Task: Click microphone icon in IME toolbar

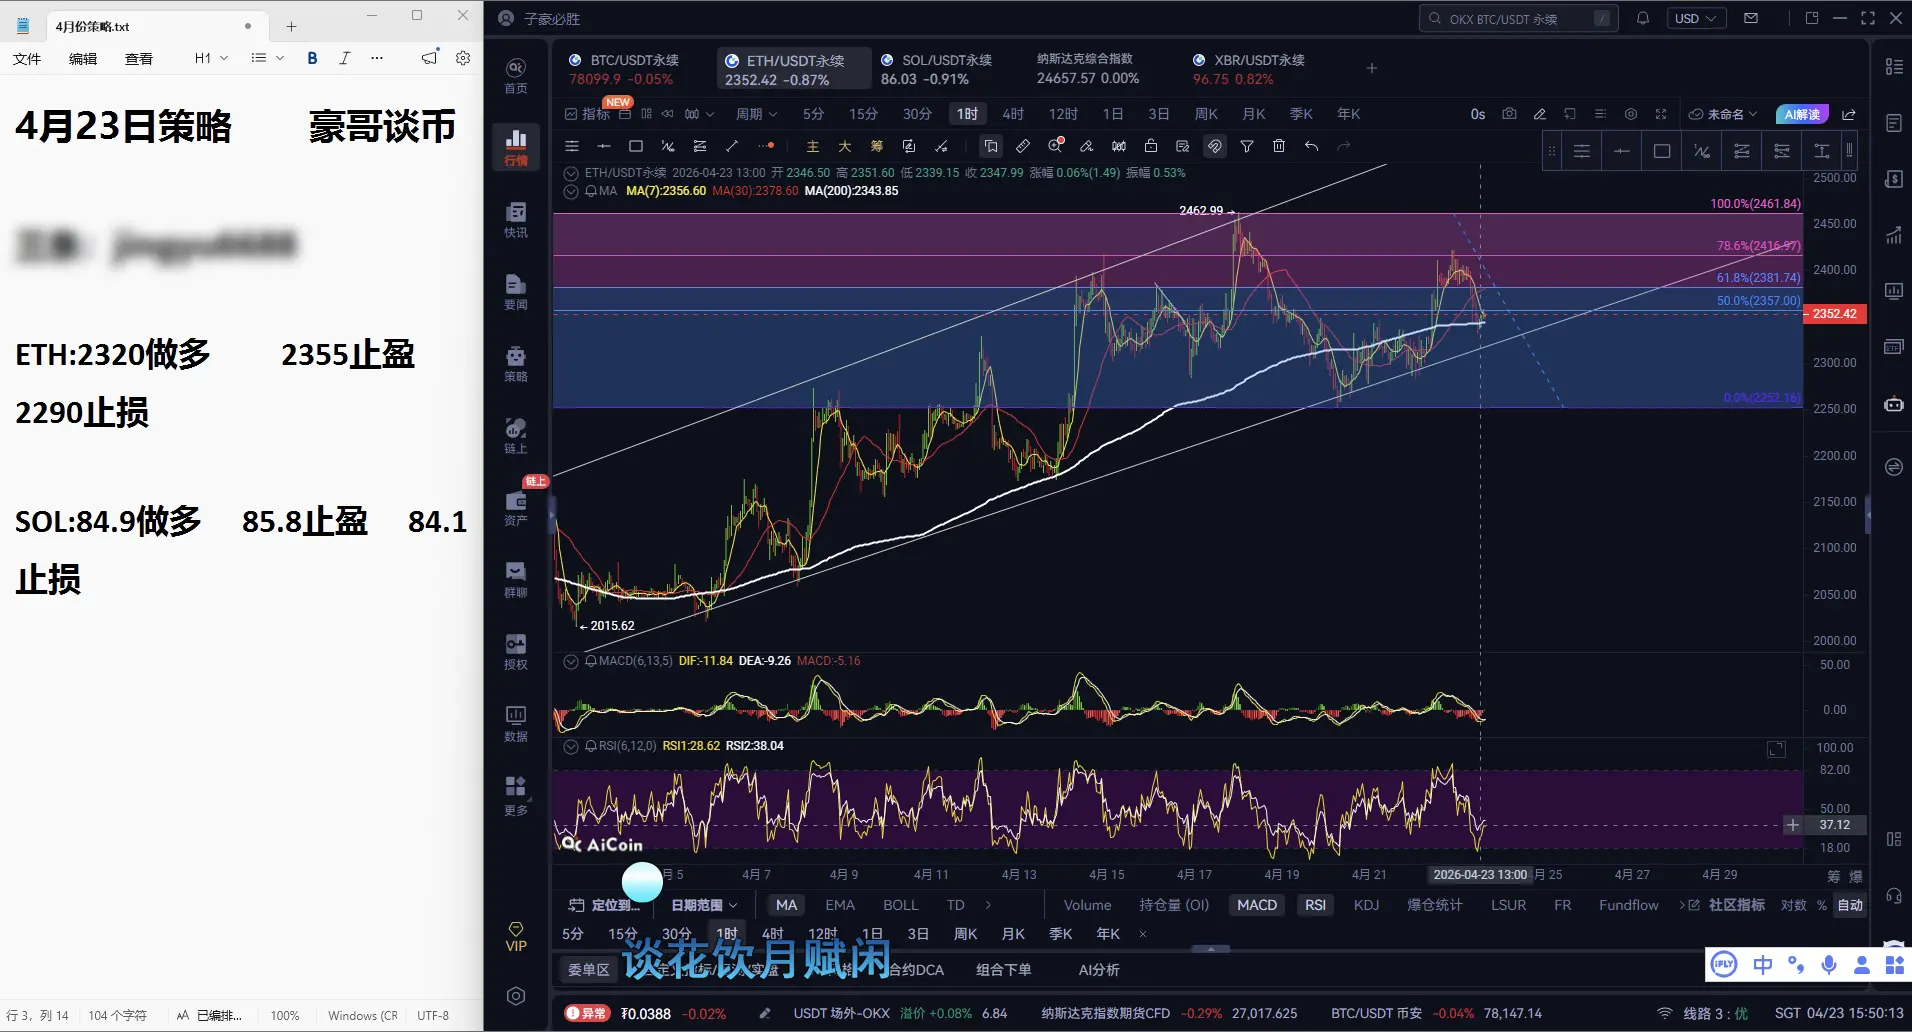Action: tap(1829, 965)
